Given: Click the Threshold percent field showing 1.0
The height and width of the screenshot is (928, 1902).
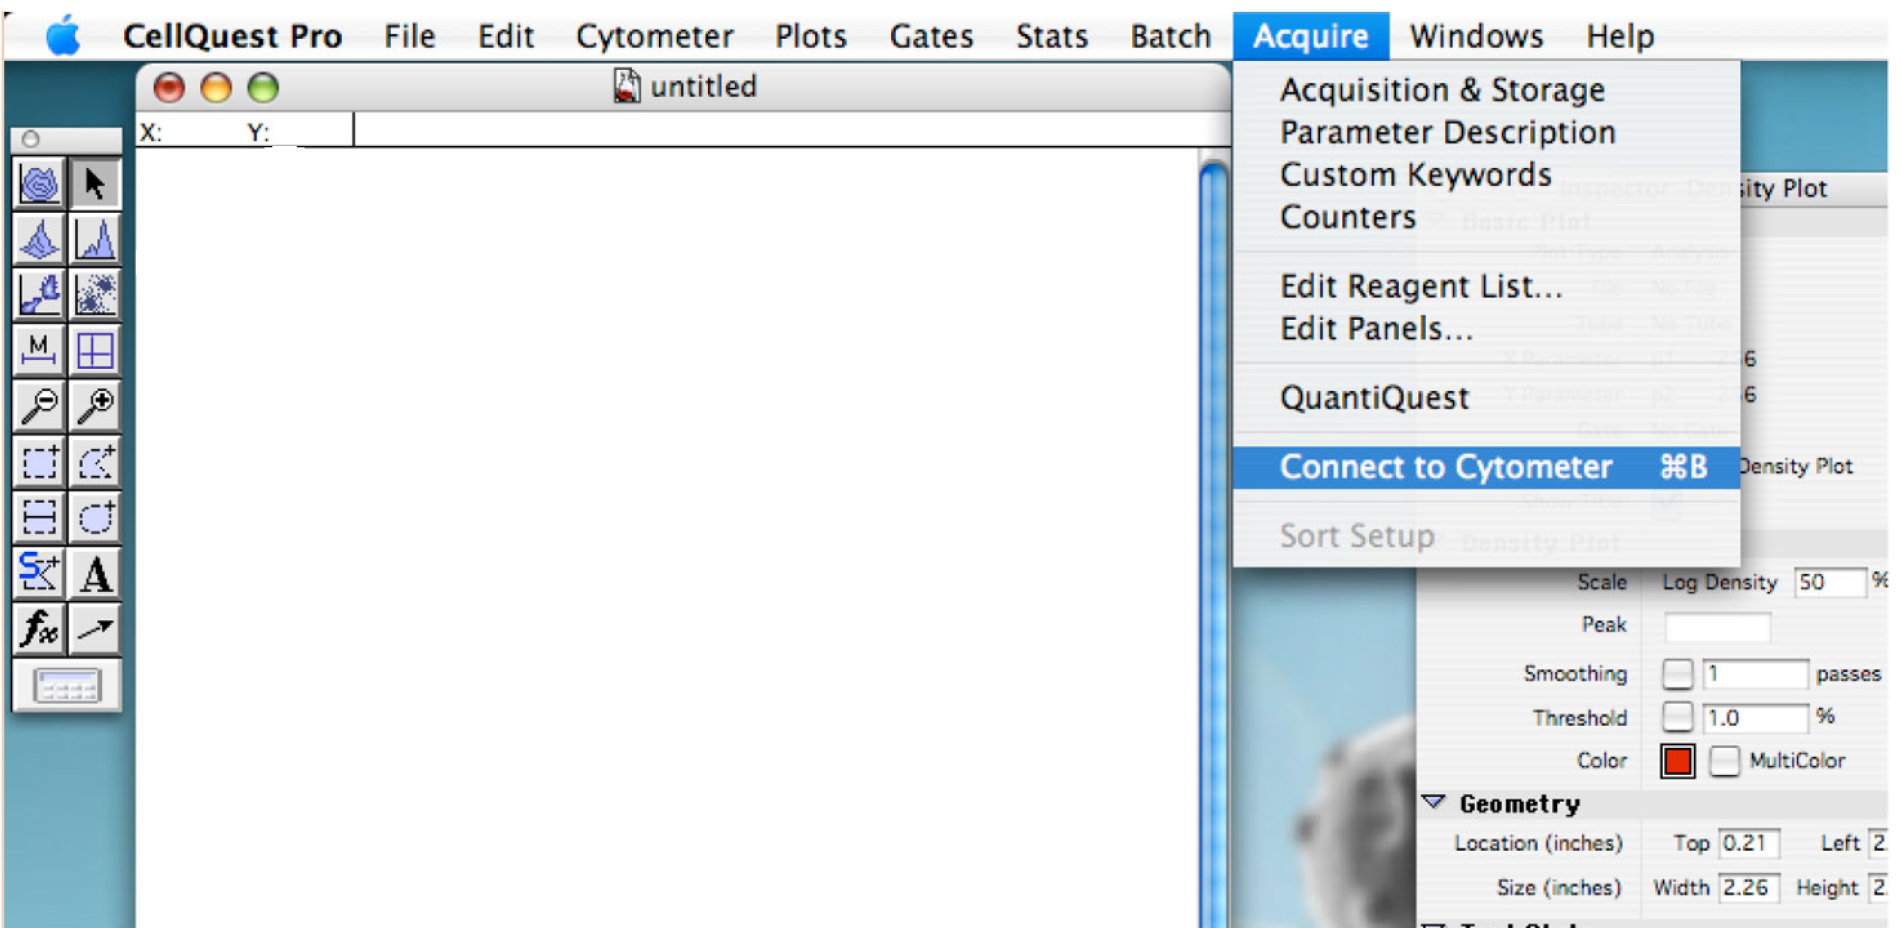Looking at the screenshot, I should 1755,717.
